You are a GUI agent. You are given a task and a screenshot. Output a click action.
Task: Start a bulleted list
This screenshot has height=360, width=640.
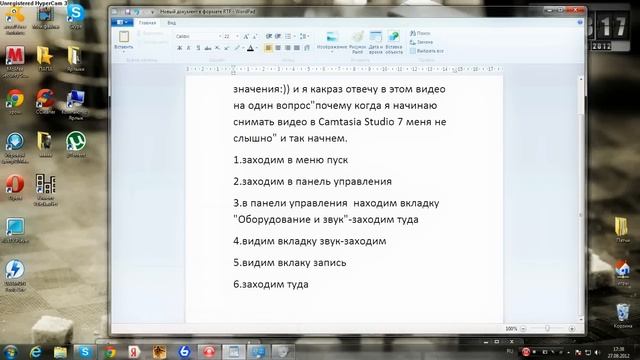[289, 36]
